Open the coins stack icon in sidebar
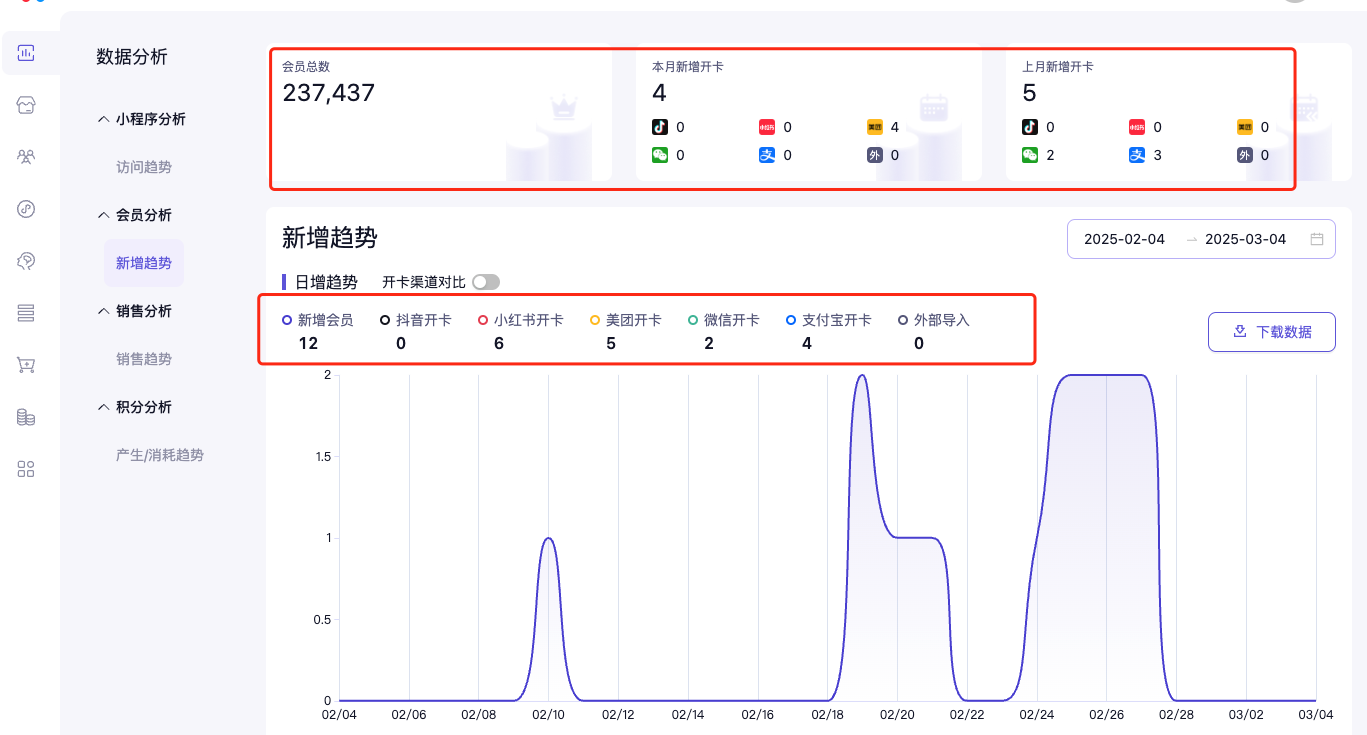1367x735 pixels. pyautogui.click(x=27, y=417)
